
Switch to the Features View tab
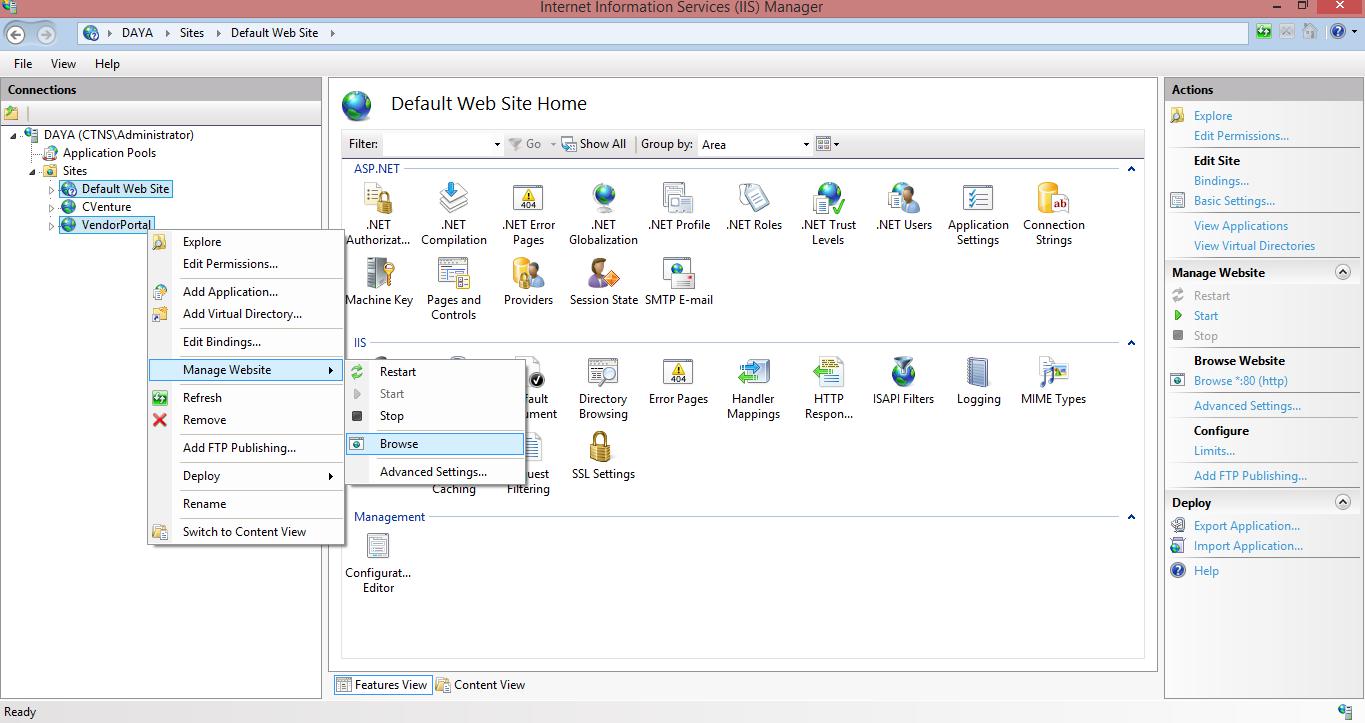(x=381, y=685)
